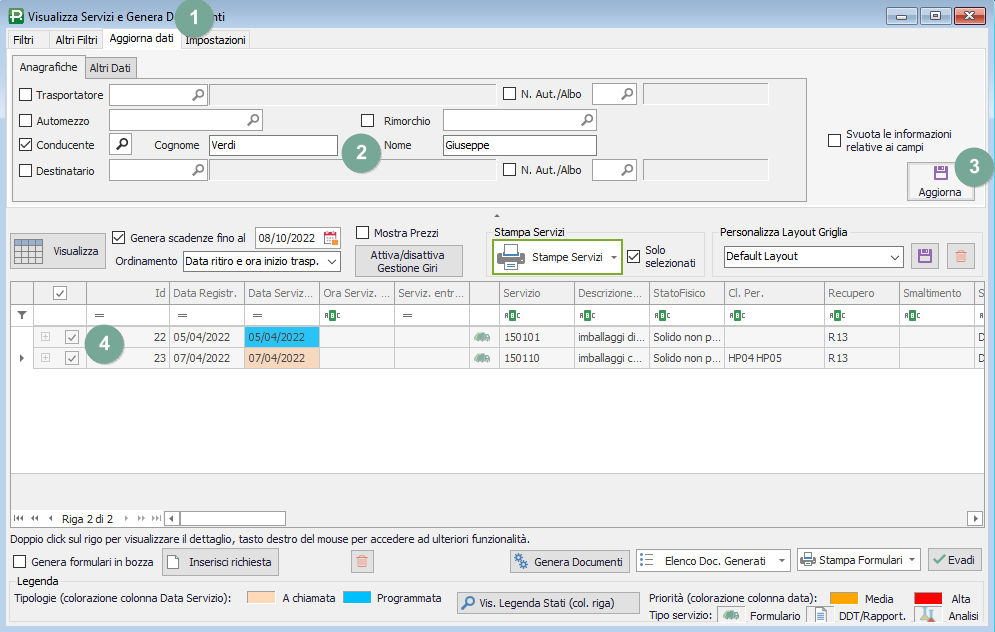Open calendar picker next to 08/10/2022
The width and height of the screenshot is (995, 632).
pos(331,238)
